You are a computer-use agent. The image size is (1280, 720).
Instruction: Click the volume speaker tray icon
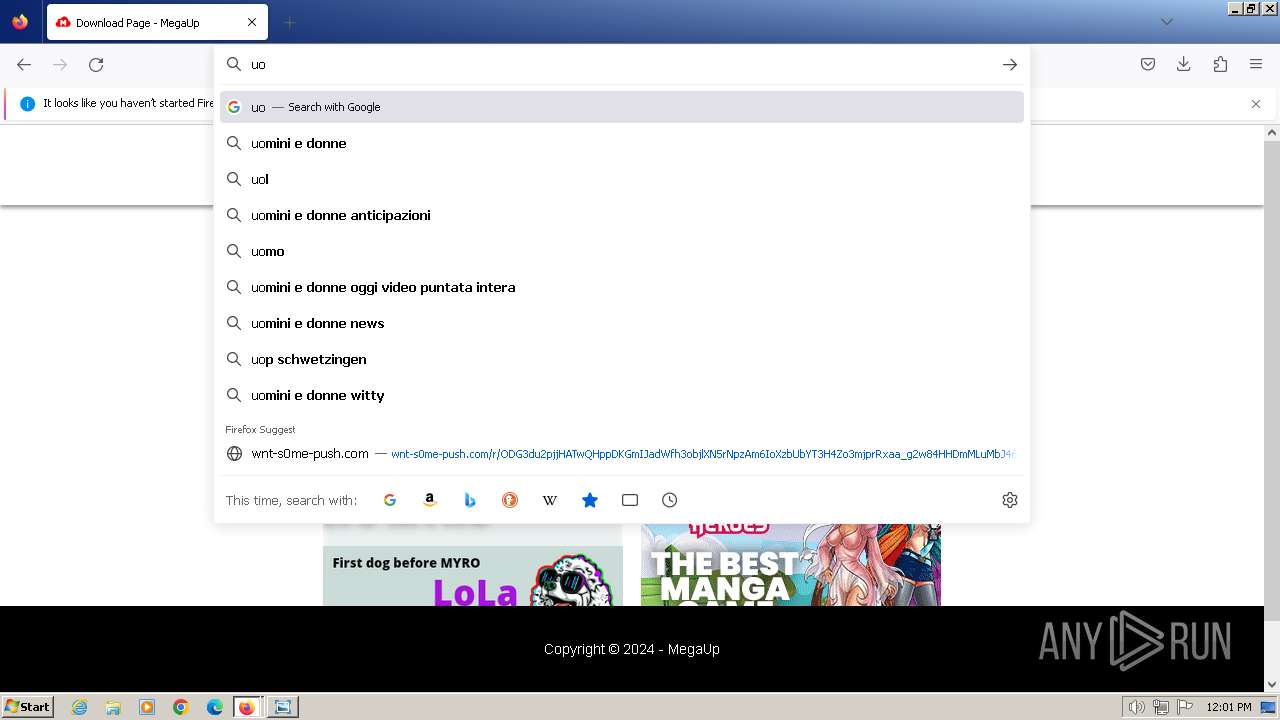pos(1137,707)
